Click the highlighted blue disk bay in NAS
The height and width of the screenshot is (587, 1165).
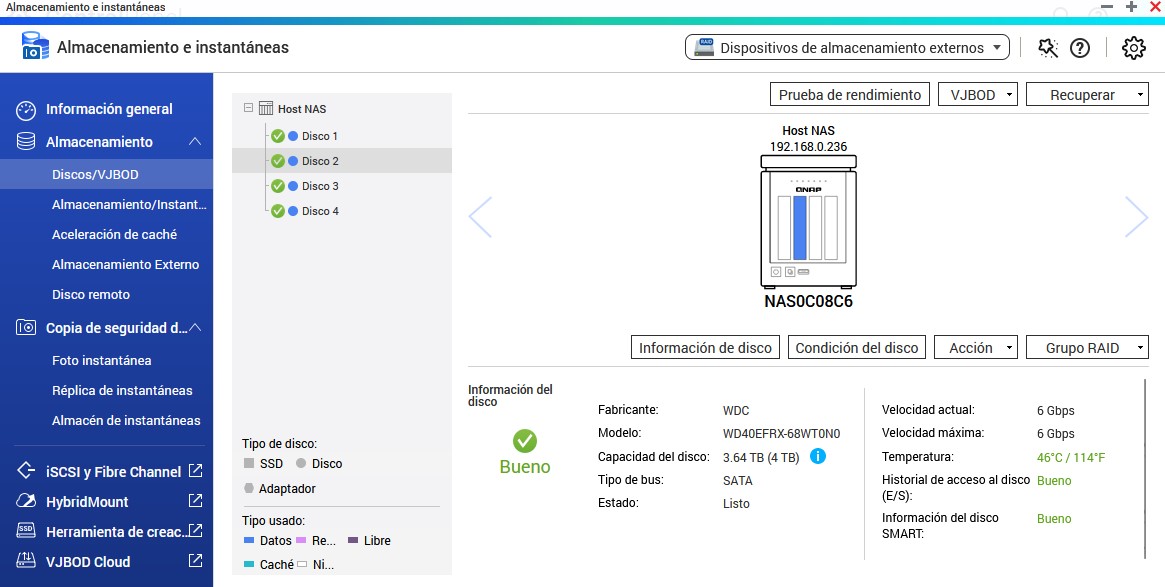click(x=799, y=227)
